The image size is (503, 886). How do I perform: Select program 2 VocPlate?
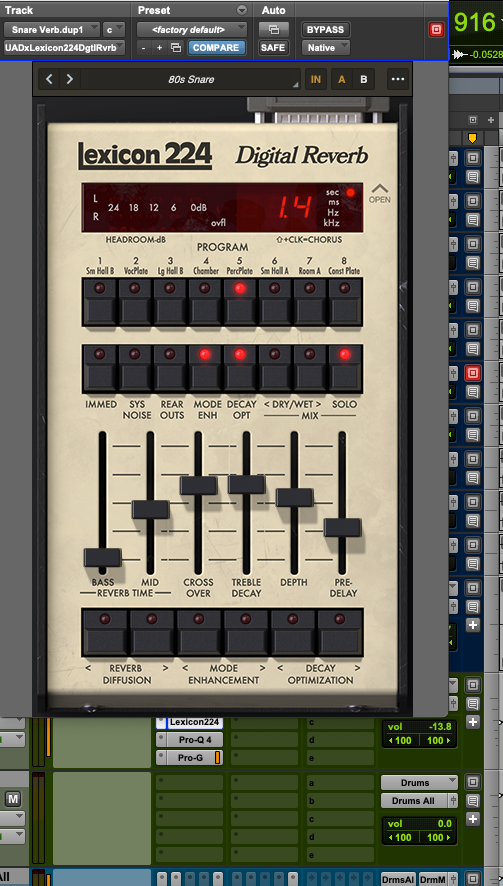[x=135, y=302]
